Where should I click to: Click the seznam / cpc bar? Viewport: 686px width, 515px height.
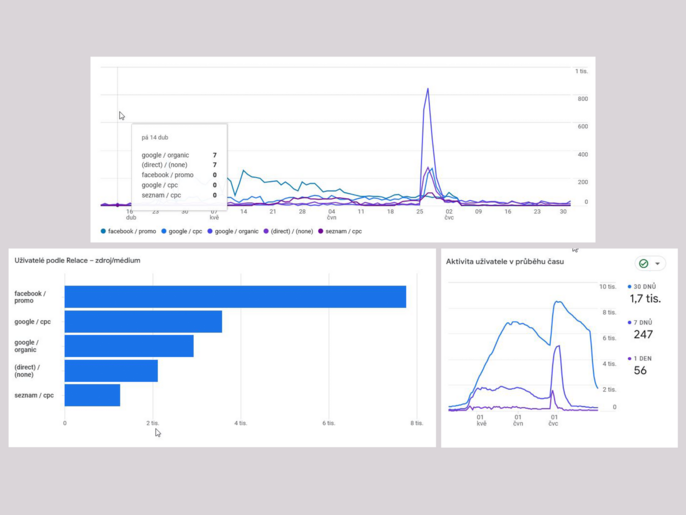92,395
